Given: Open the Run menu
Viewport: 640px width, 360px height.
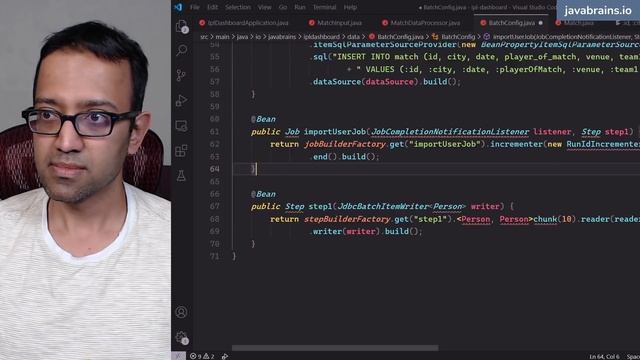Looking at the screenshot, I should click(x=300, y=7).
